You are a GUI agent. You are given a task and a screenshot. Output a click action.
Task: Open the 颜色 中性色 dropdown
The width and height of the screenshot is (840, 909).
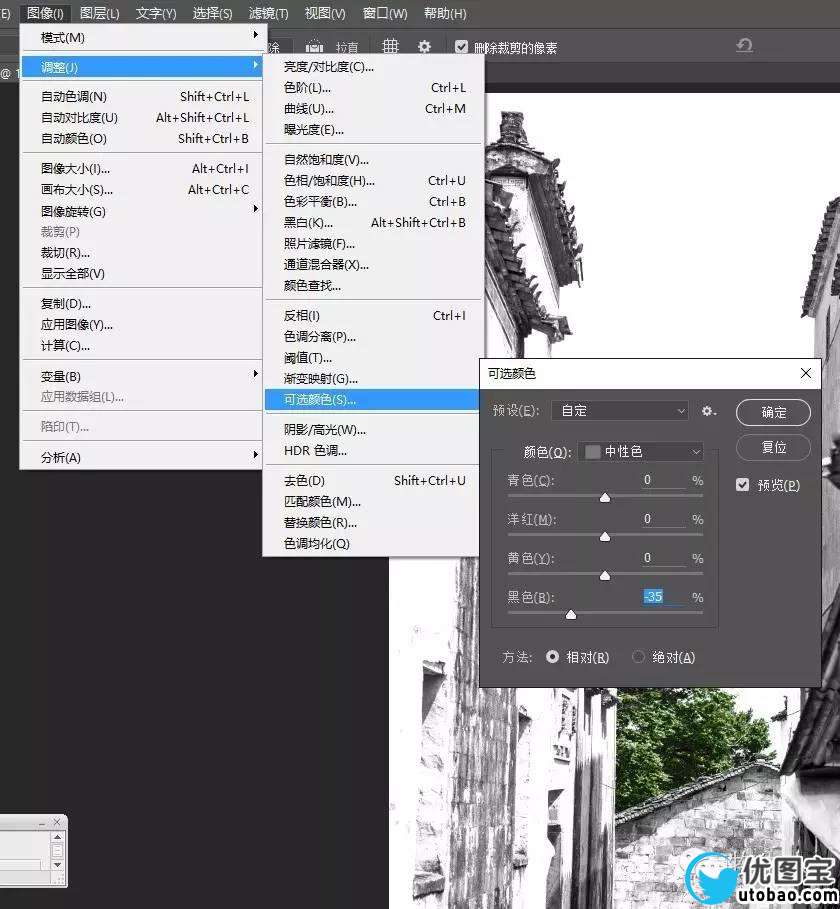click(x=642, y=452)
